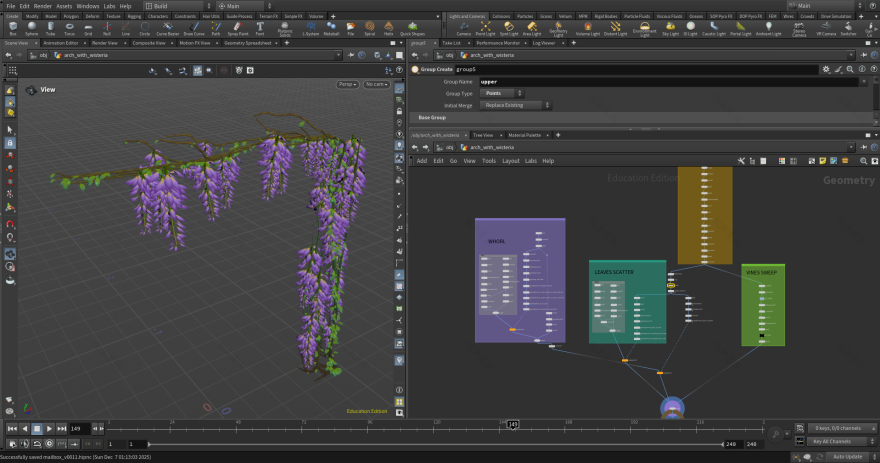Image resolution: width=880 pixels, height=463 pixels.
Task: Choose the Spray Paint shelf tool
Action: pos(239,29)
